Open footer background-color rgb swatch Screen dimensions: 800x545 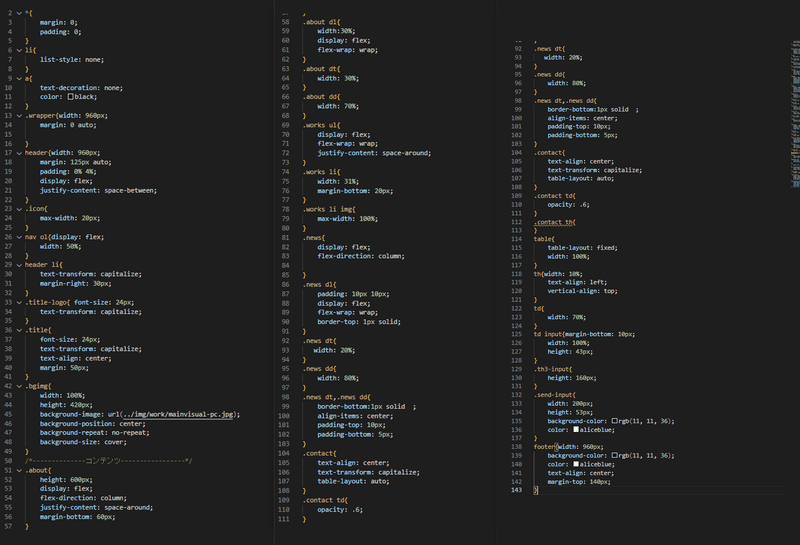(x=614, y=455)
